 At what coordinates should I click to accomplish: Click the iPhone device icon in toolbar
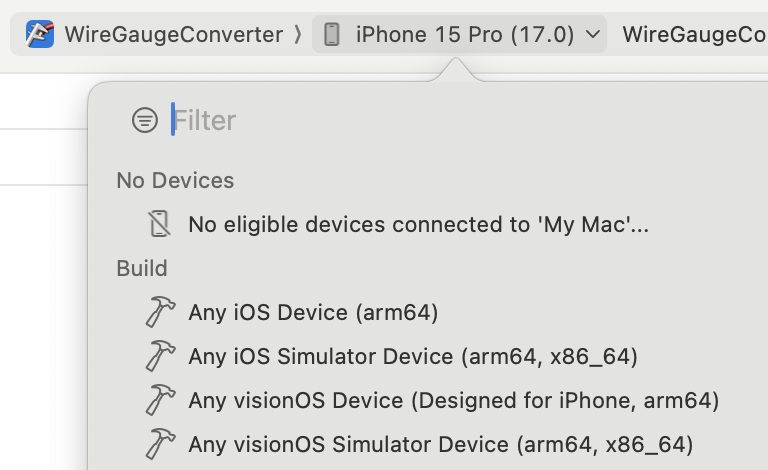coord(332,35)
